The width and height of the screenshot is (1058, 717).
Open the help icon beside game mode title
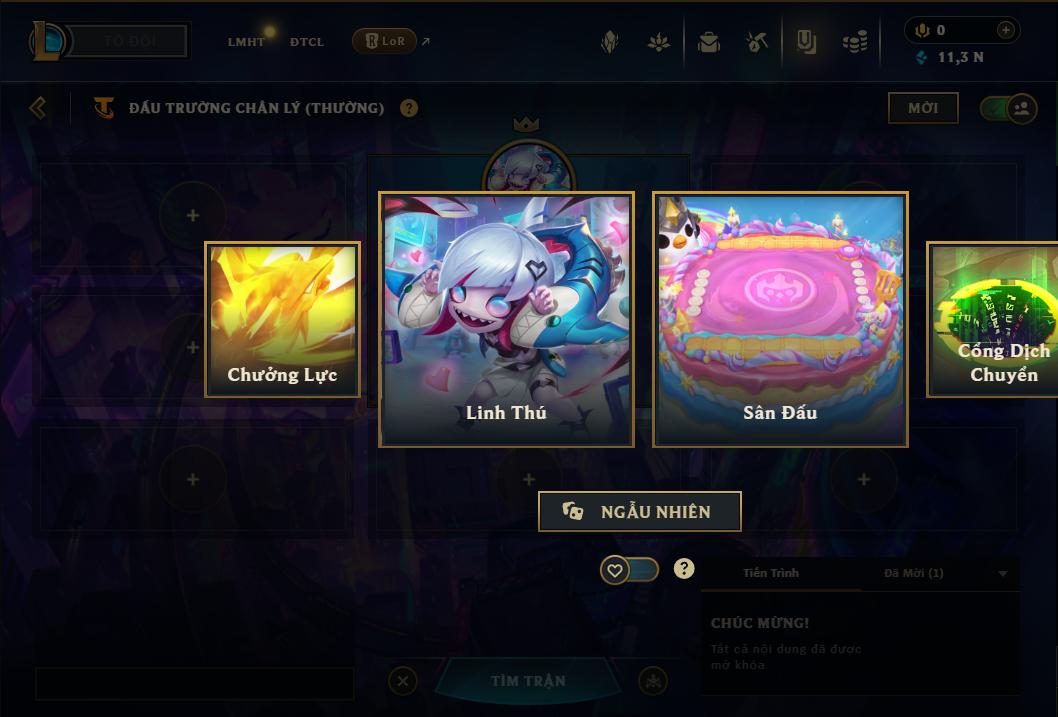(x=409, y=108)
